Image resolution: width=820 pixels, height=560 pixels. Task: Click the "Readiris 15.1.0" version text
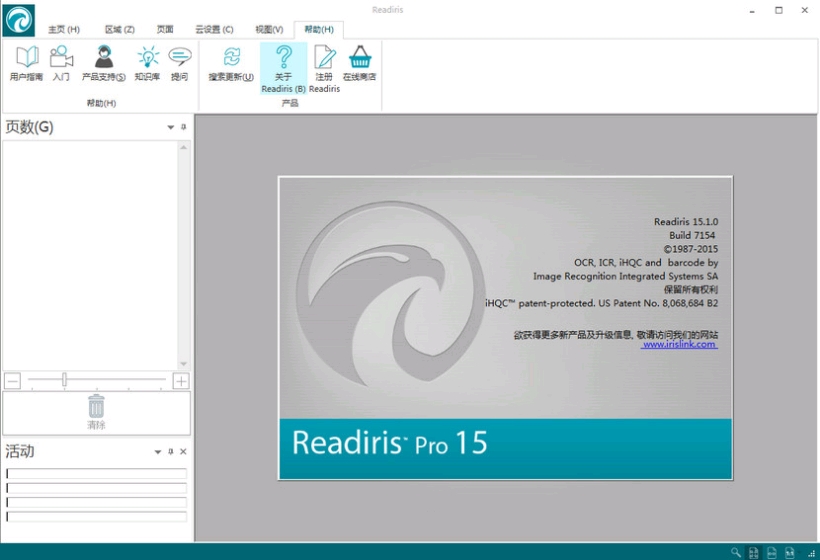(x=686, y=222)
